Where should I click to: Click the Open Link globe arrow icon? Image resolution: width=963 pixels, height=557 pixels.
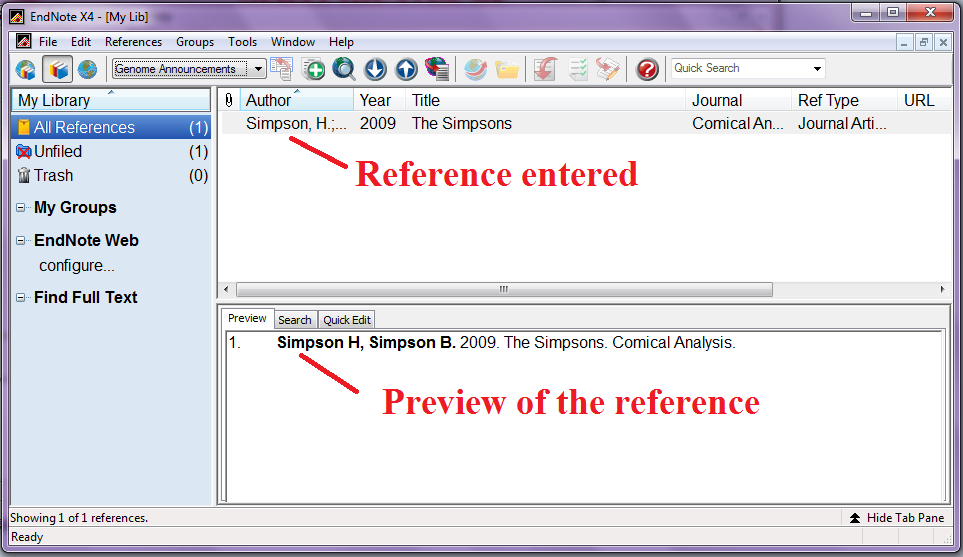(475, 69)
